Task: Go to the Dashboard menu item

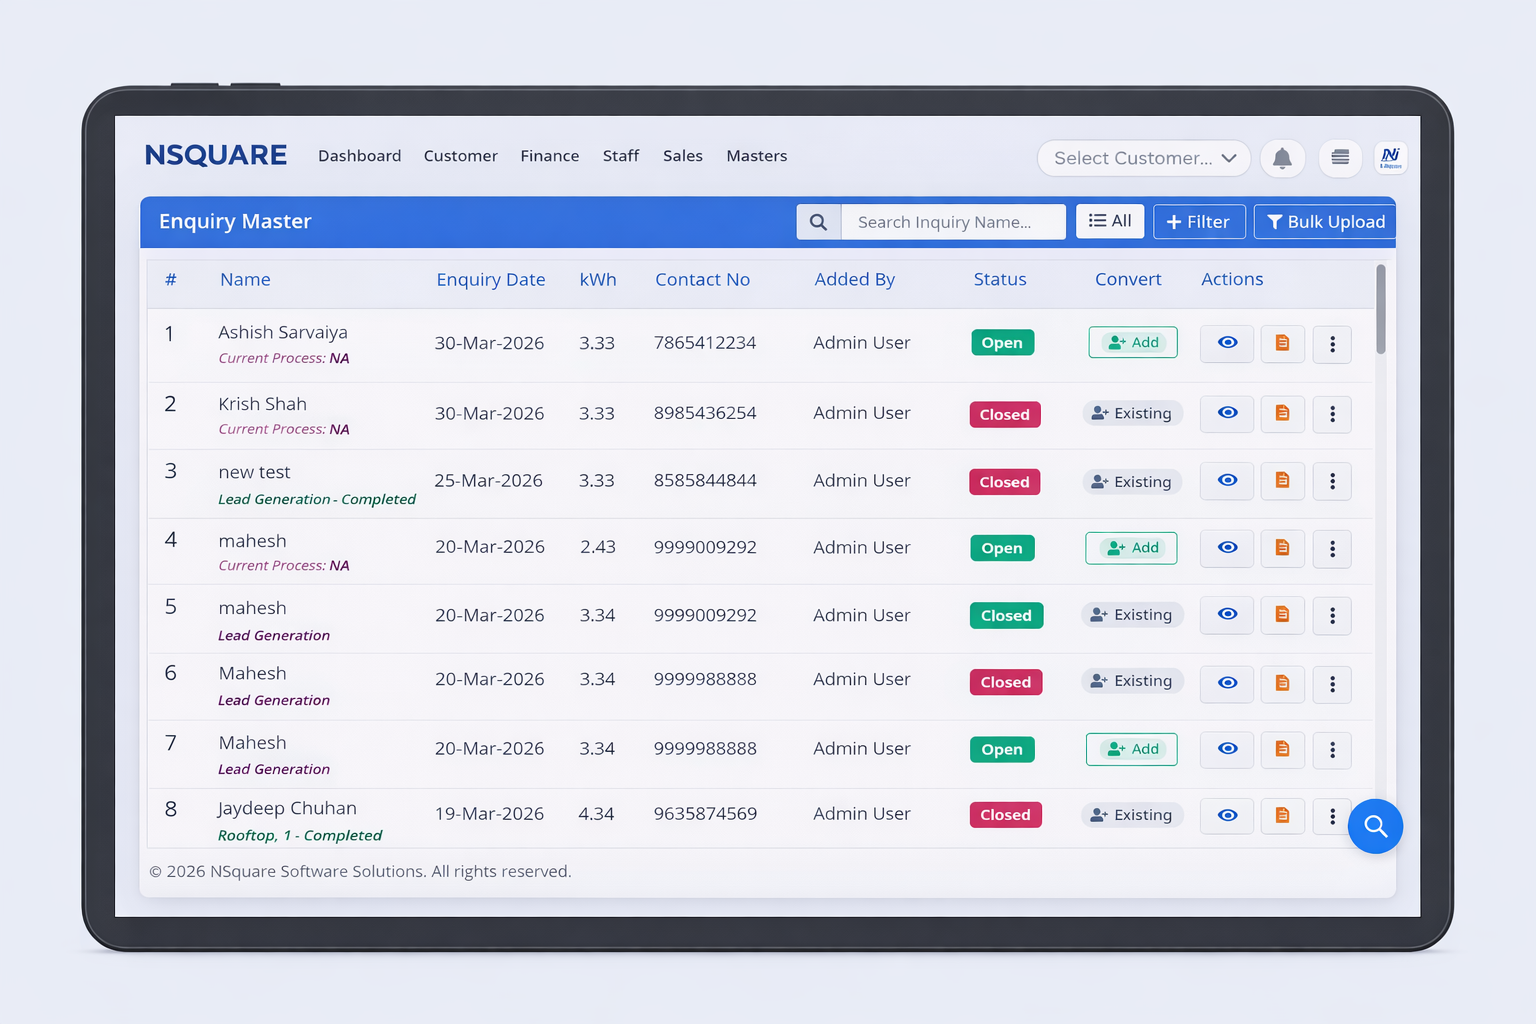Action: click(x=359, y=156)
